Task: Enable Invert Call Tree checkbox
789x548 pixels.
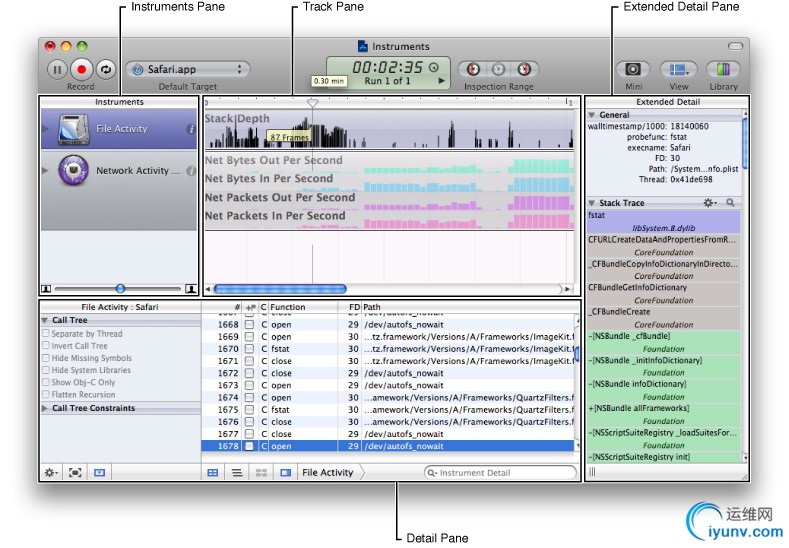Action: [46, 345]
